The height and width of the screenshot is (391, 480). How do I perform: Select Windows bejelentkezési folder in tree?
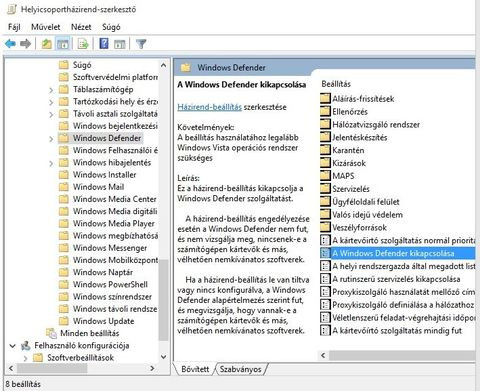coord(108,126)
